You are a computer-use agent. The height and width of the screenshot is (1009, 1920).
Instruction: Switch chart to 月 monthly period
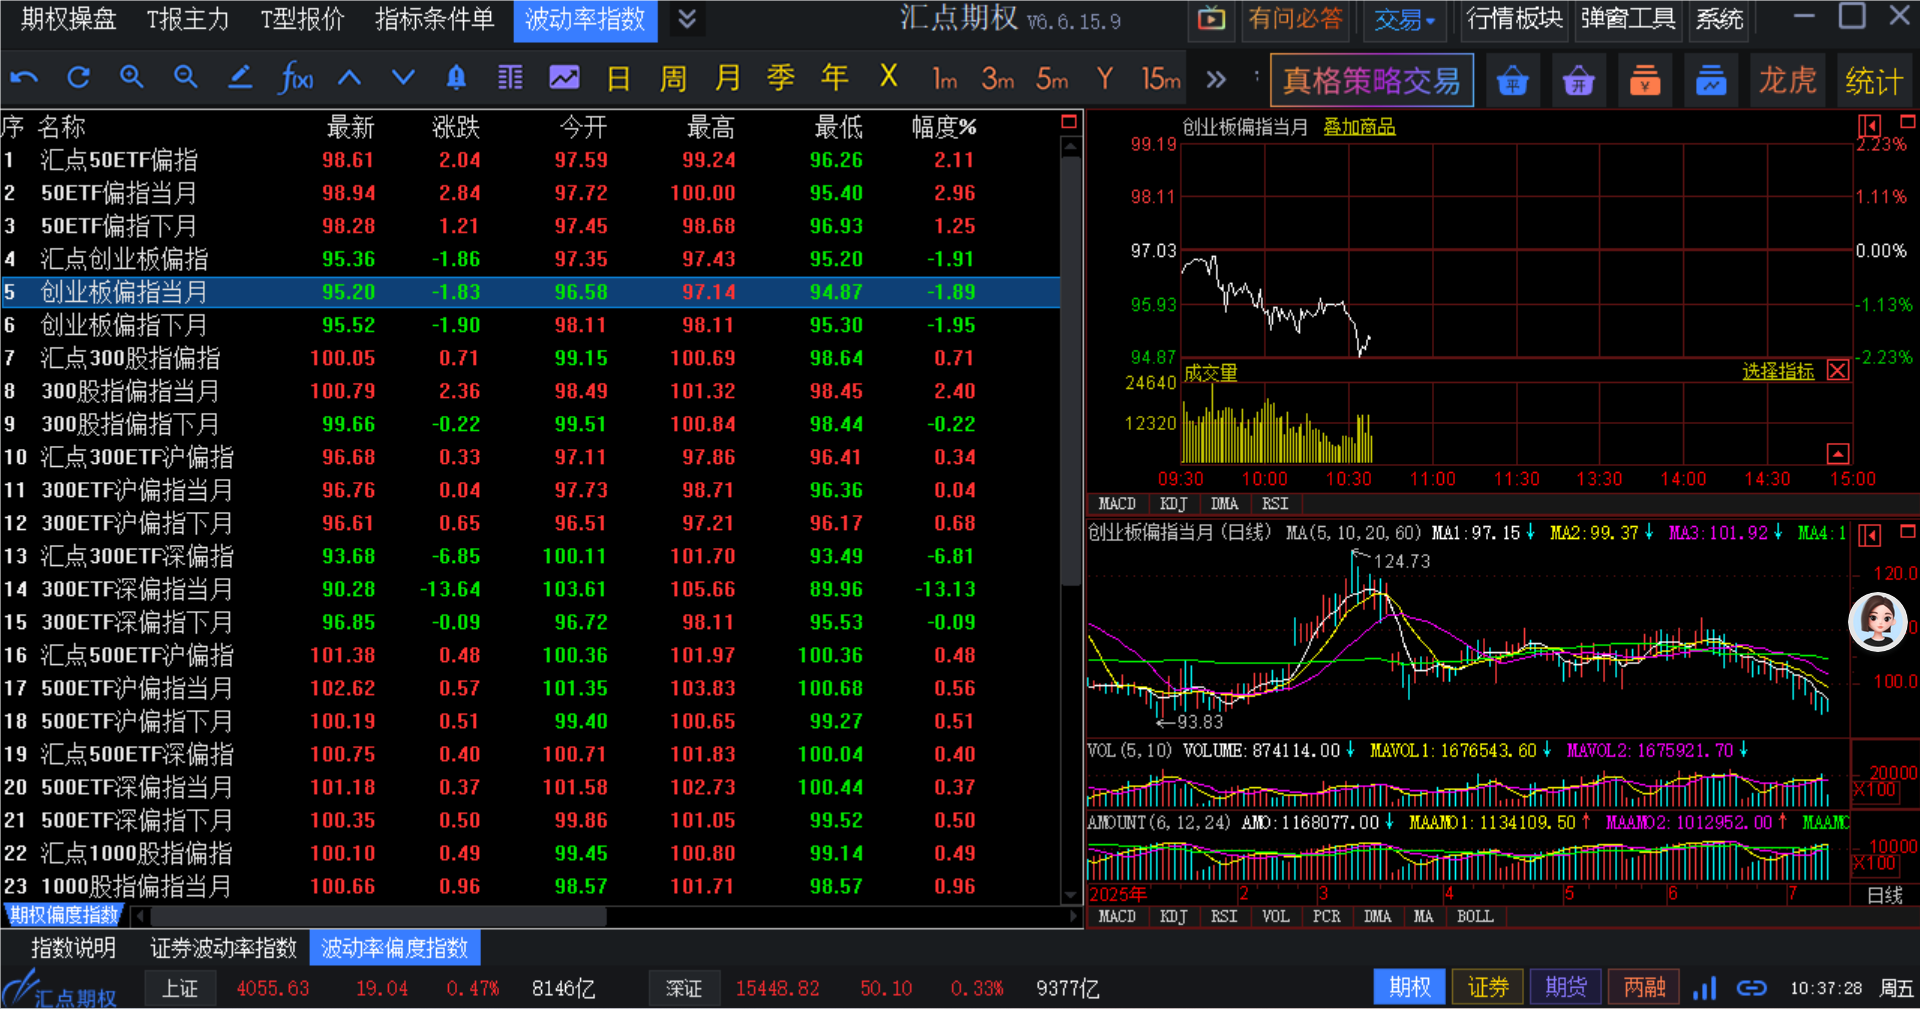pyautogui.click(x=727, y=78)
